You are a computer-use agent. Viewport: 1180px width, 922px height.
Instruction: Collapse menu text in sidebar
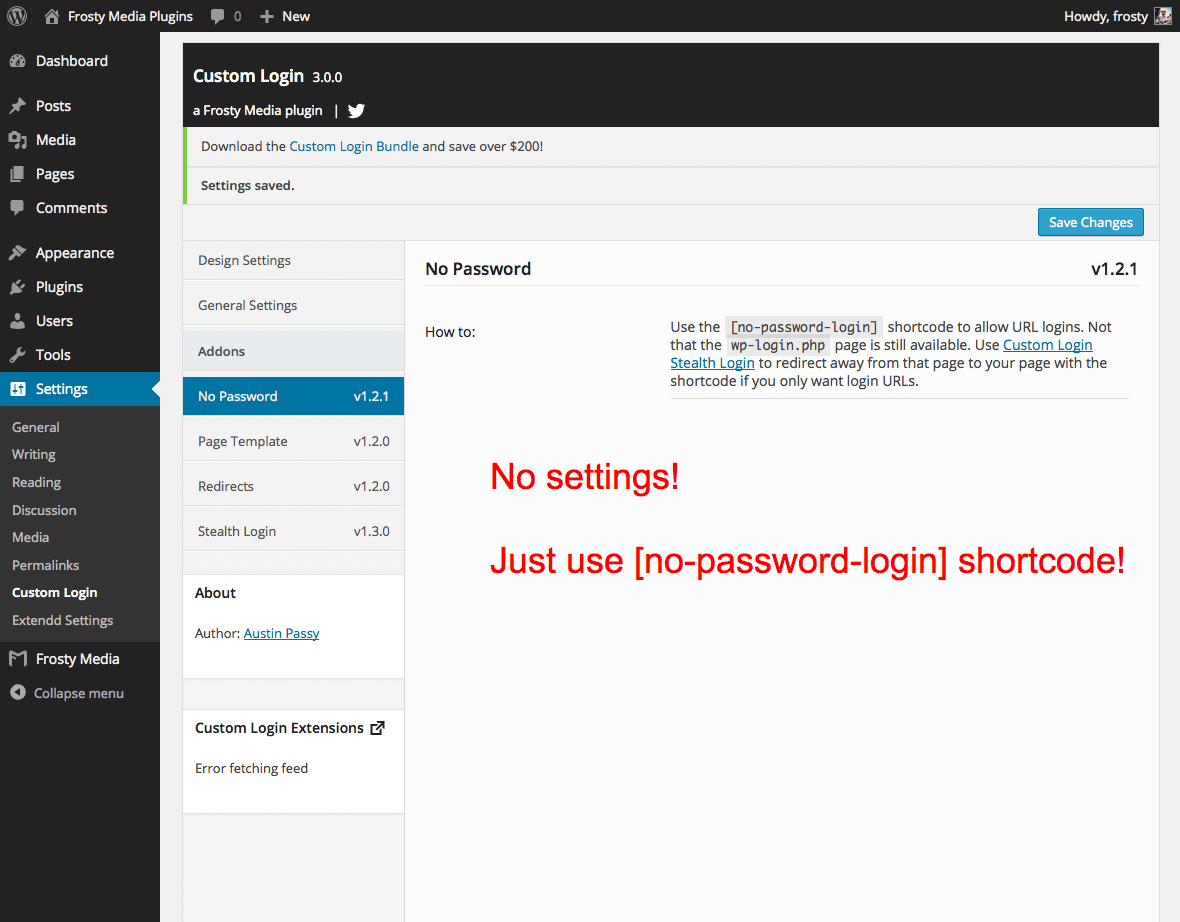[78, 693]
